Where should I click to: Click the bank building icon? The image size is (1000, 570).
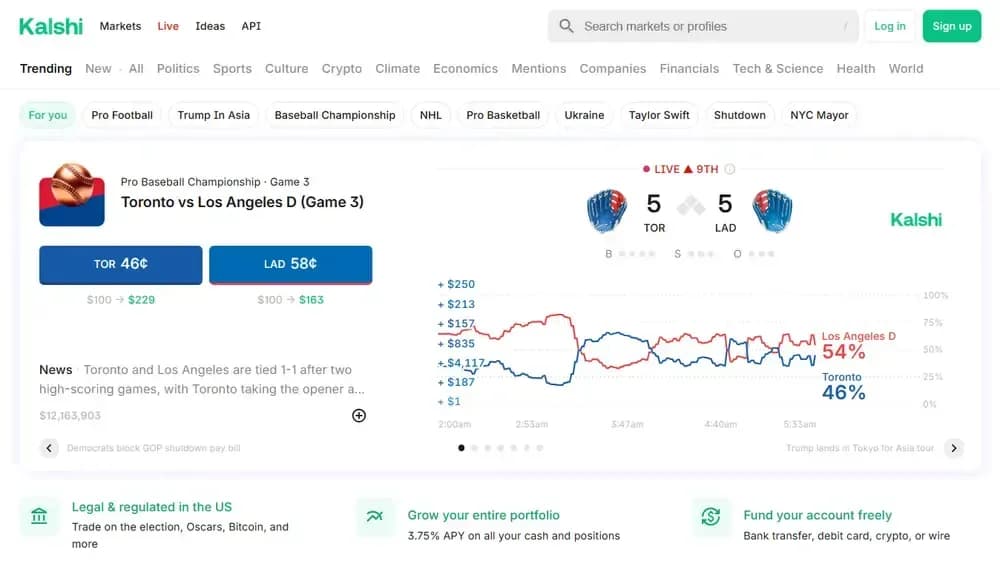[x=39, y=517]
